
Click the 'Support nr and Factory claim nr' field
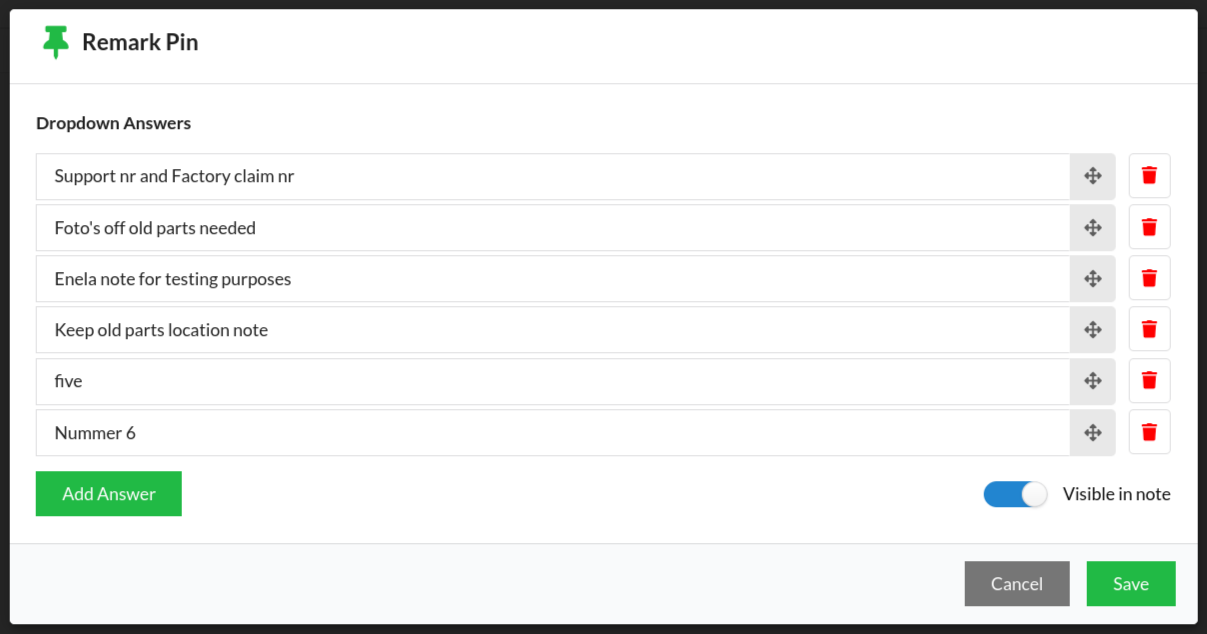click(552, 176)
